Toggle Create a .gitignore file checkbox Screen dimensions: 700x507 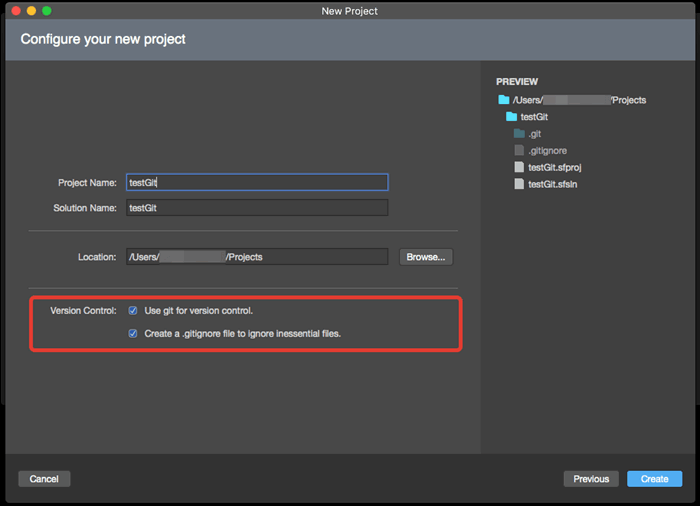click(x=133, y=333)
